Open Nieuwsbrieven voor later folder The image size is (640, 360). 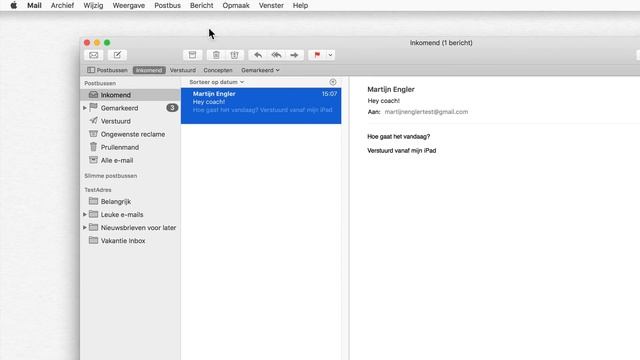[130, 227]
